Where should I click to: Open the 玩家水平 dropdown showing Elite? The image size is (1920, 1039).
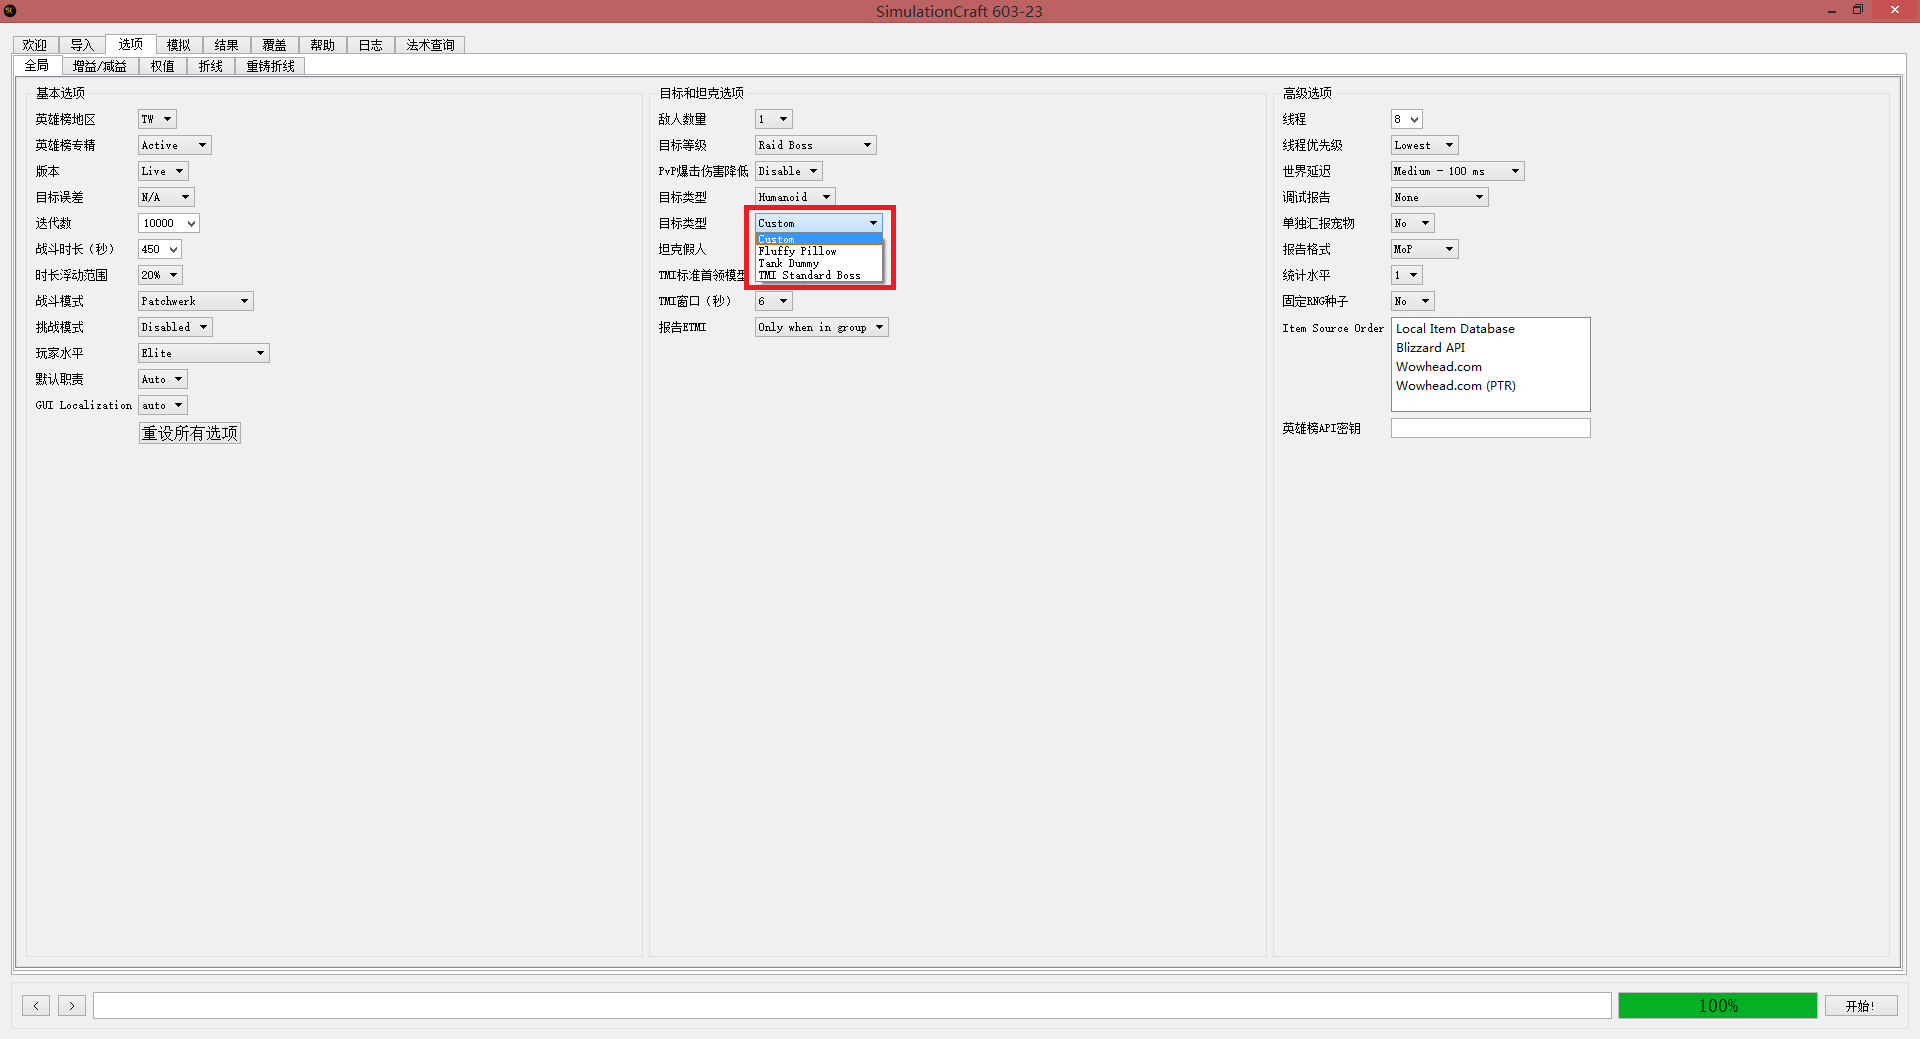(204, 353)
